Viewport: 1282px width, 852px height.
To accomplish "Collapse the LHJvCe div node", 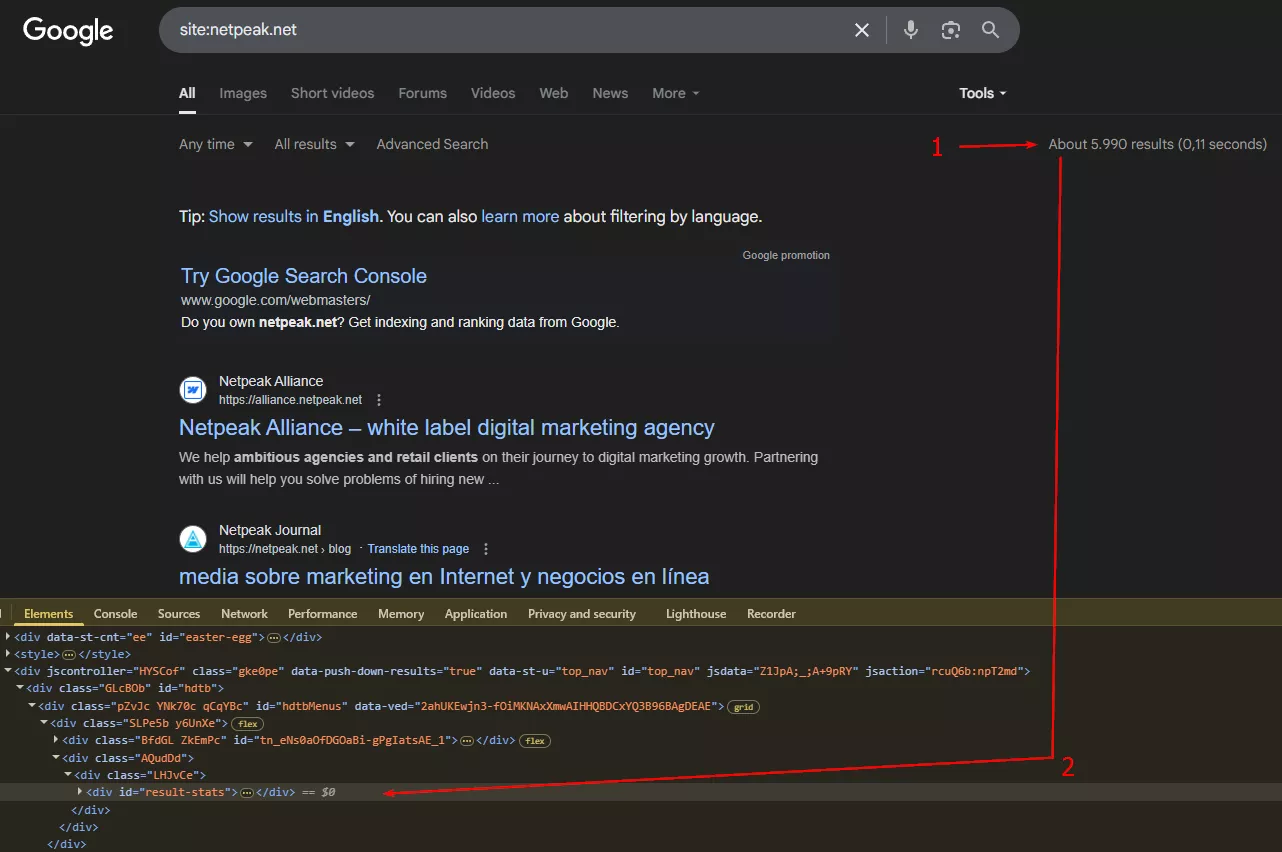I will point(68,775).
